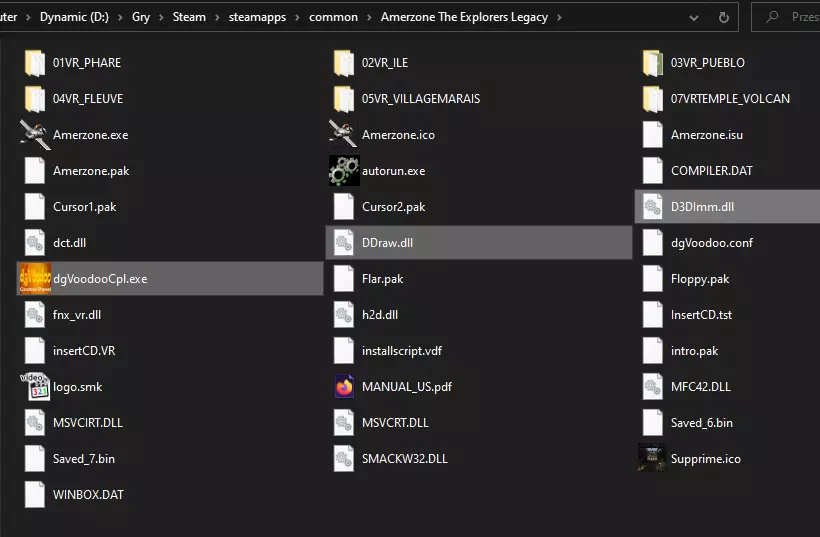This screenshot has height=537, width=820.
Task: Select the file name intro.pak
Action: (x=694, y=351)
